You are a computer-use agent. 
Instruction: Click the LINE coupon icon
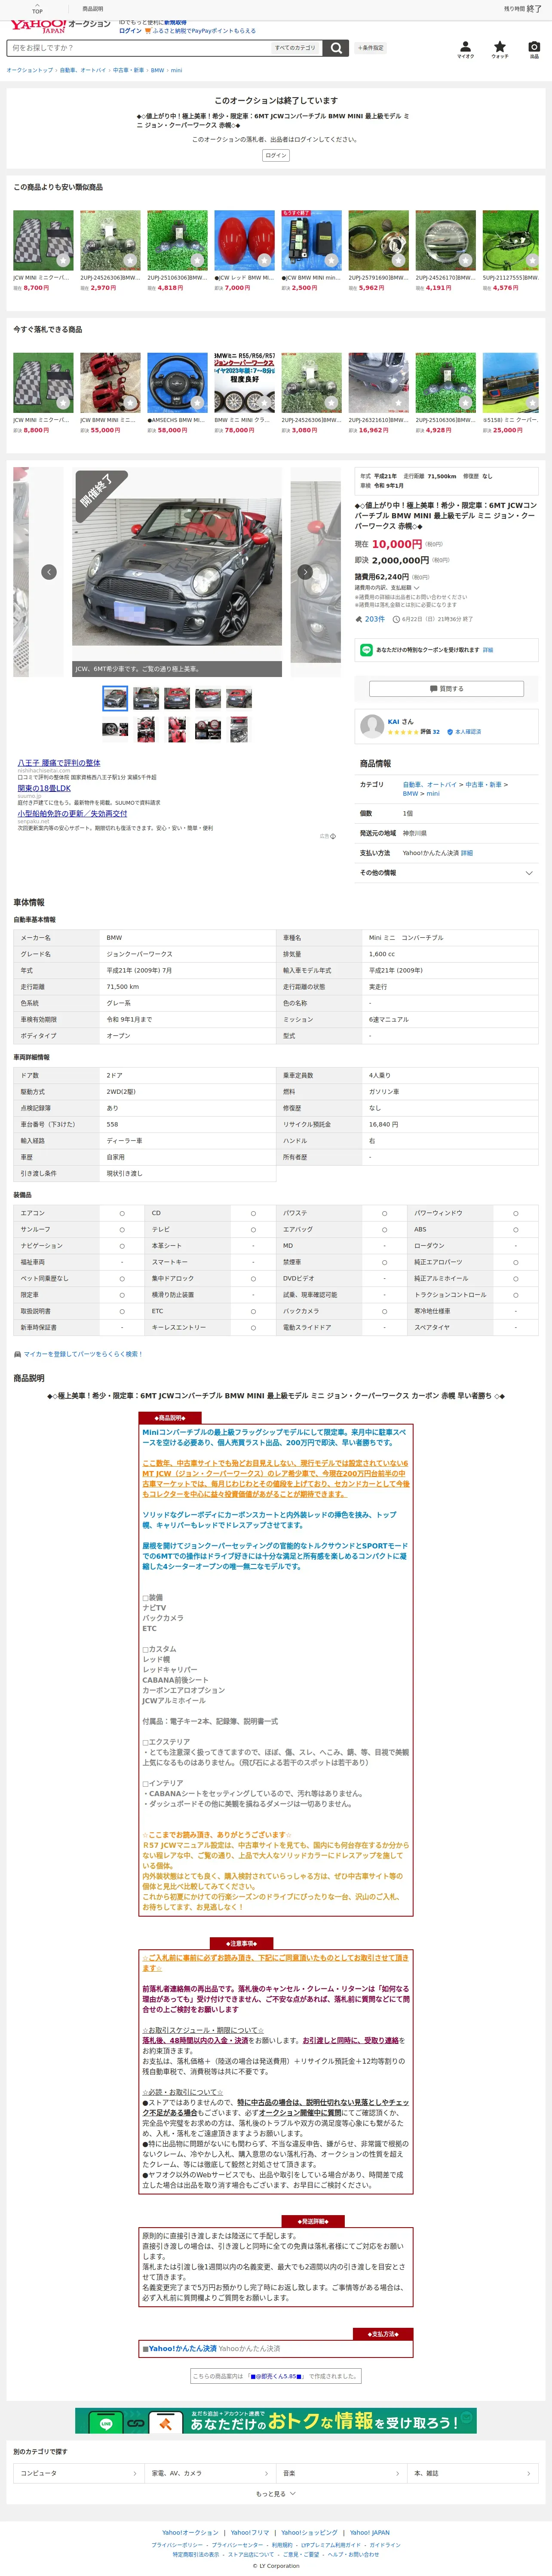(x=366, y=650)
